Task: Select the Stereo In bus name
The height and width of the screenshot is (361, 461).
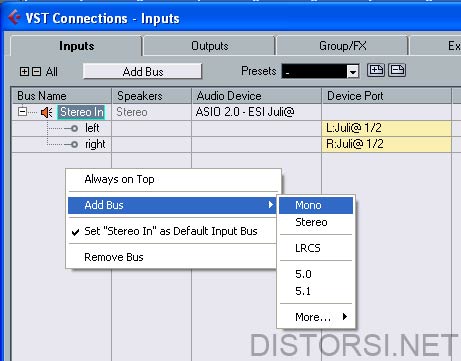Action: (x=81, y=112)
